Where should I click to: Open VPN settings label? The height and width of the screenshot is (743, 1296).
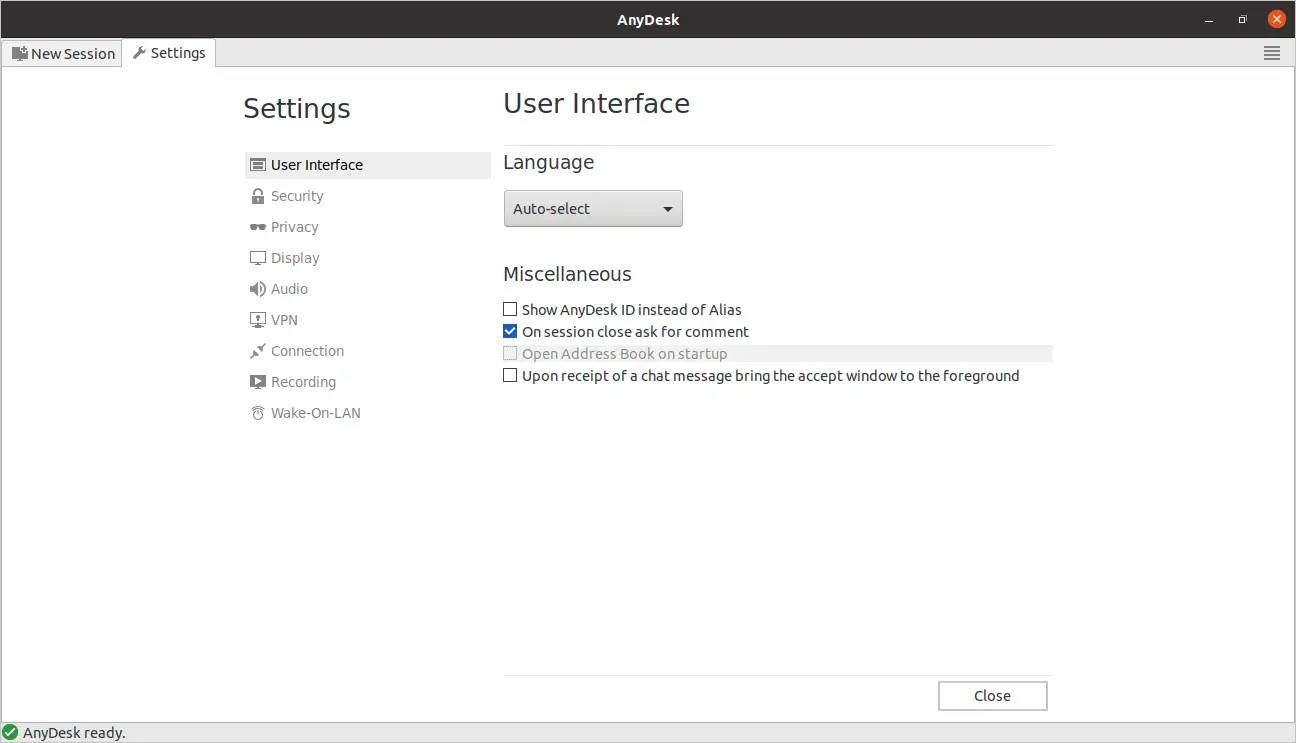[x=284, y=320]
